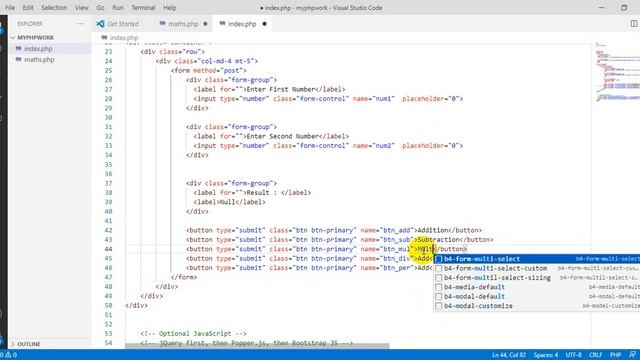Screen dimensions: 640x360
Task: Click the horizontal editor scrollbar
Action: [257, 346]
